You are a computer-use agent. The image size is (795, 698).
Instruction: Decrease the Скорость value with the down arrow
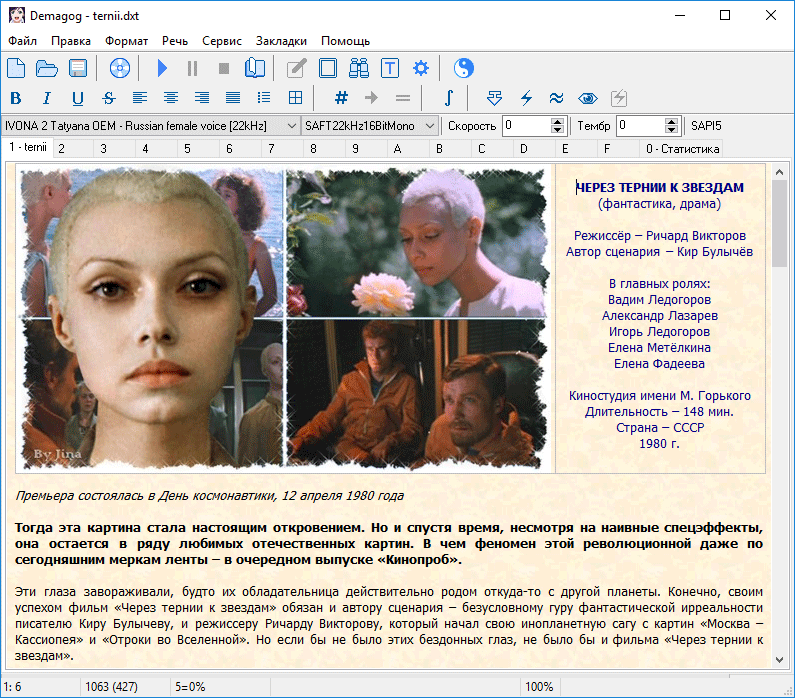[557, 130]
